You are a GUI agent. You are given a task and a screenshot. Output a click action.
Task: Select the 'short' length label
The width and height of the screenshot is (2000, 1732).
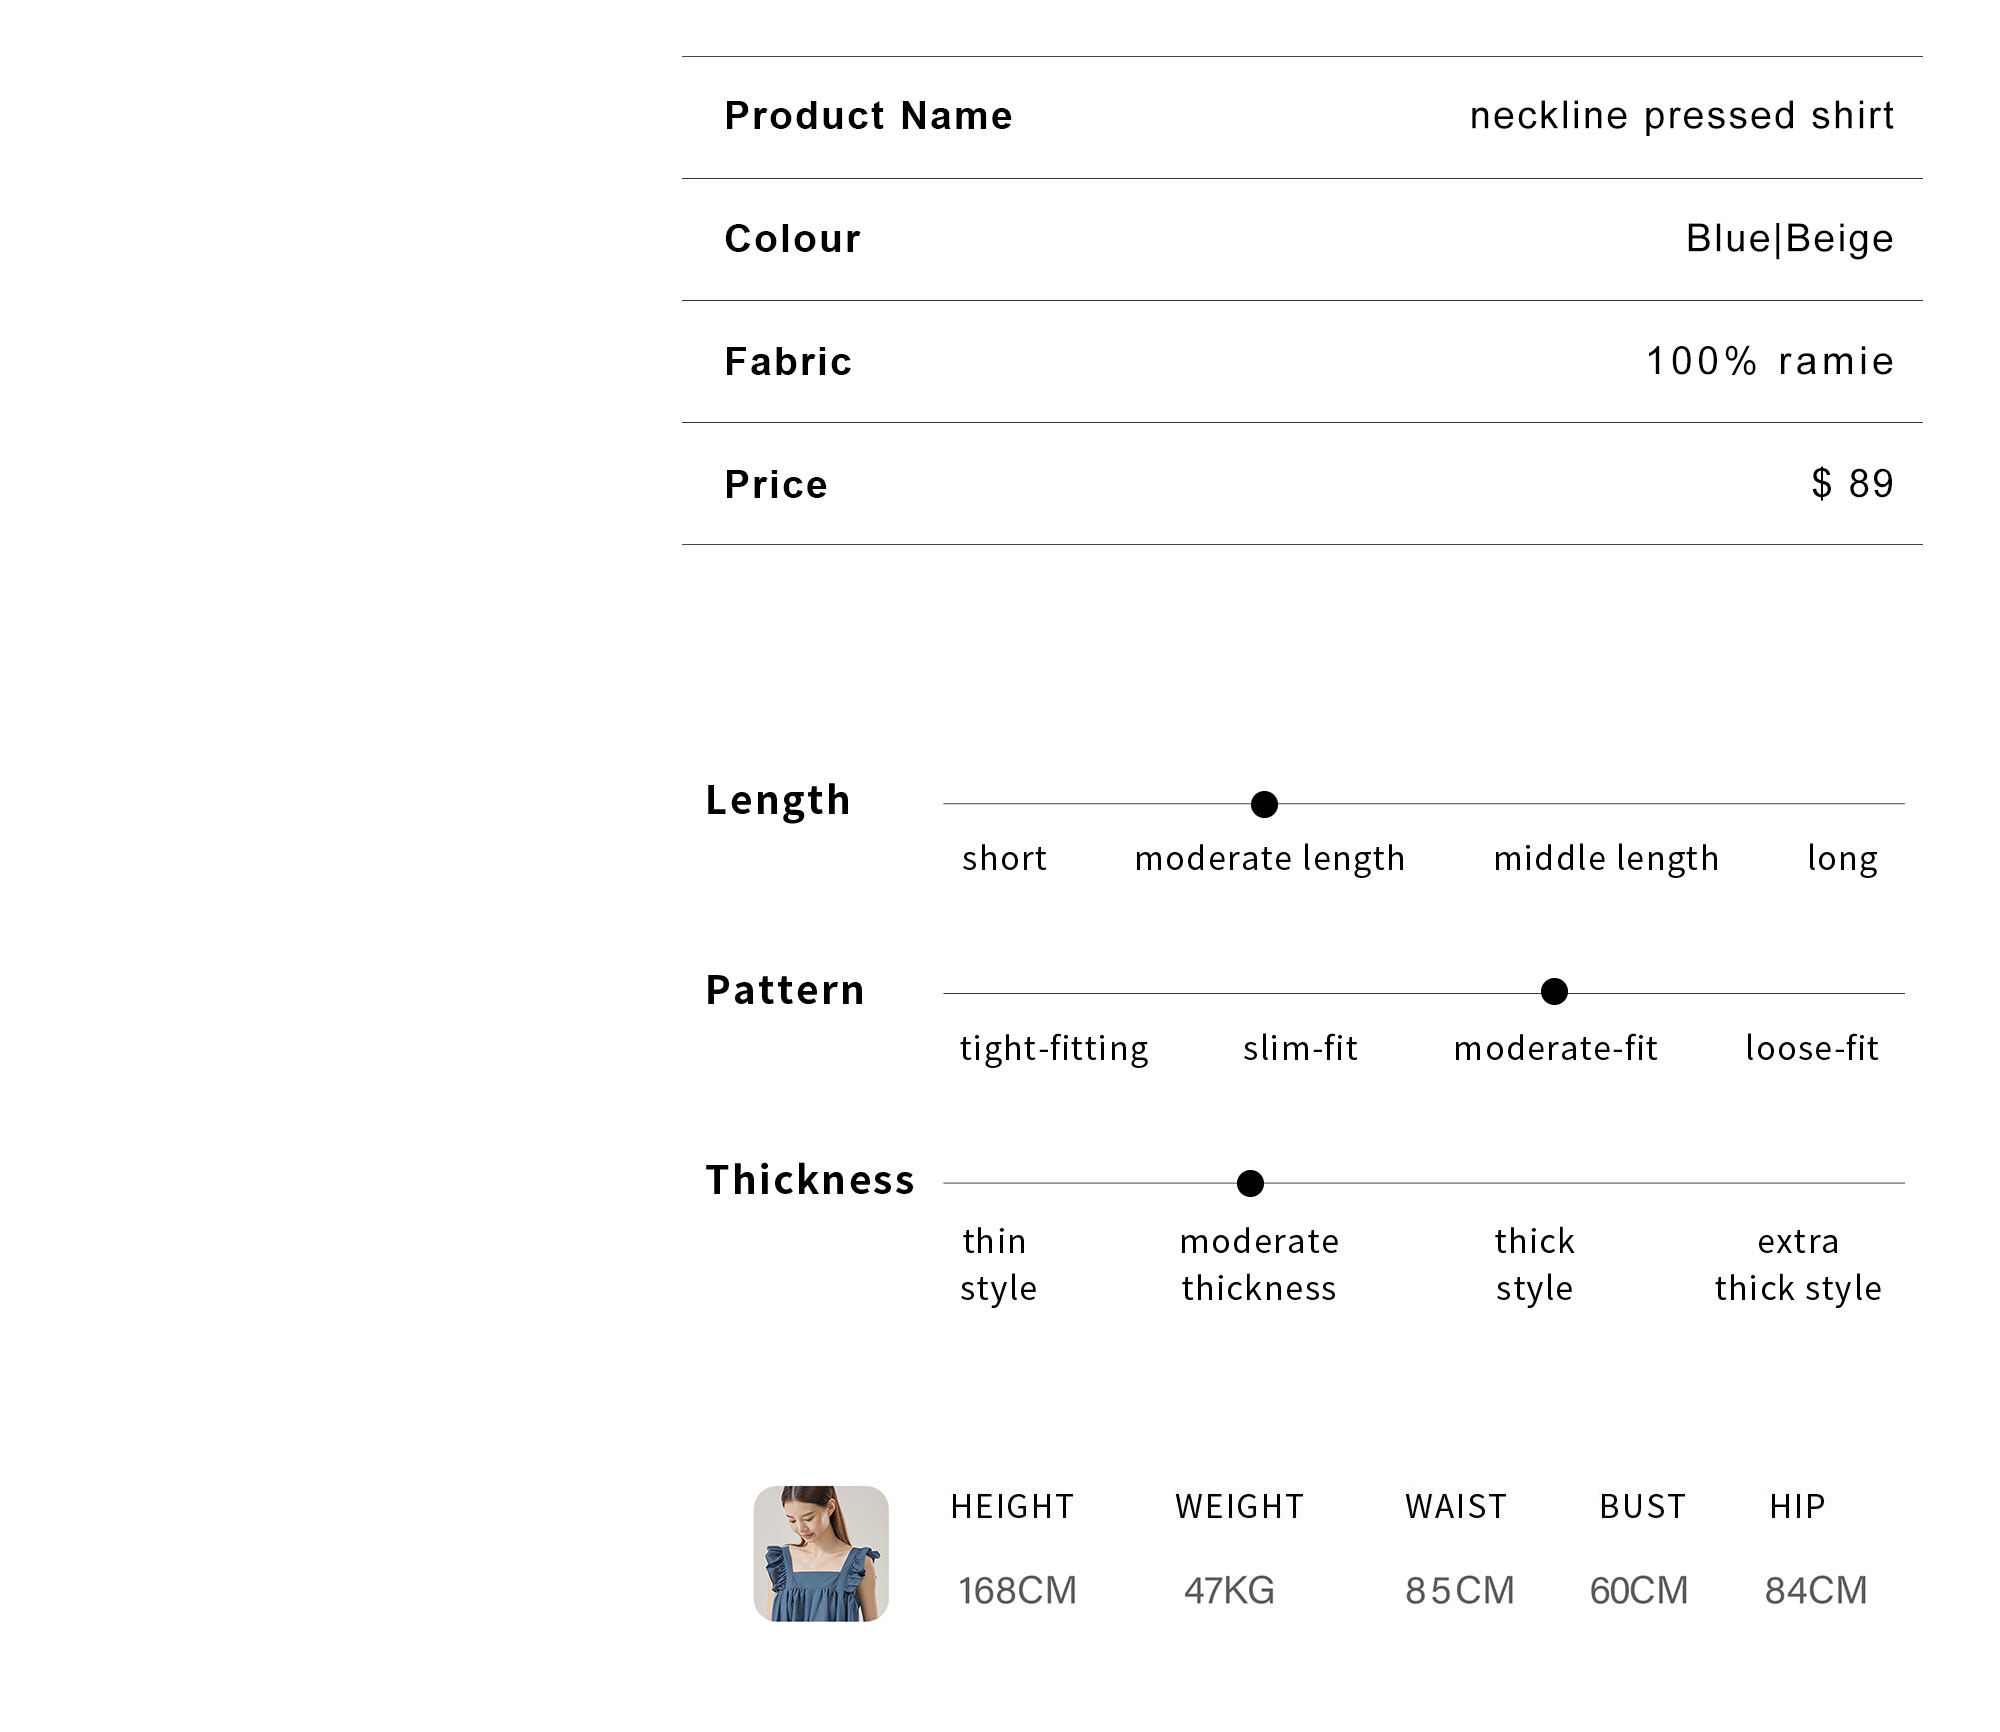point(1004,858)
